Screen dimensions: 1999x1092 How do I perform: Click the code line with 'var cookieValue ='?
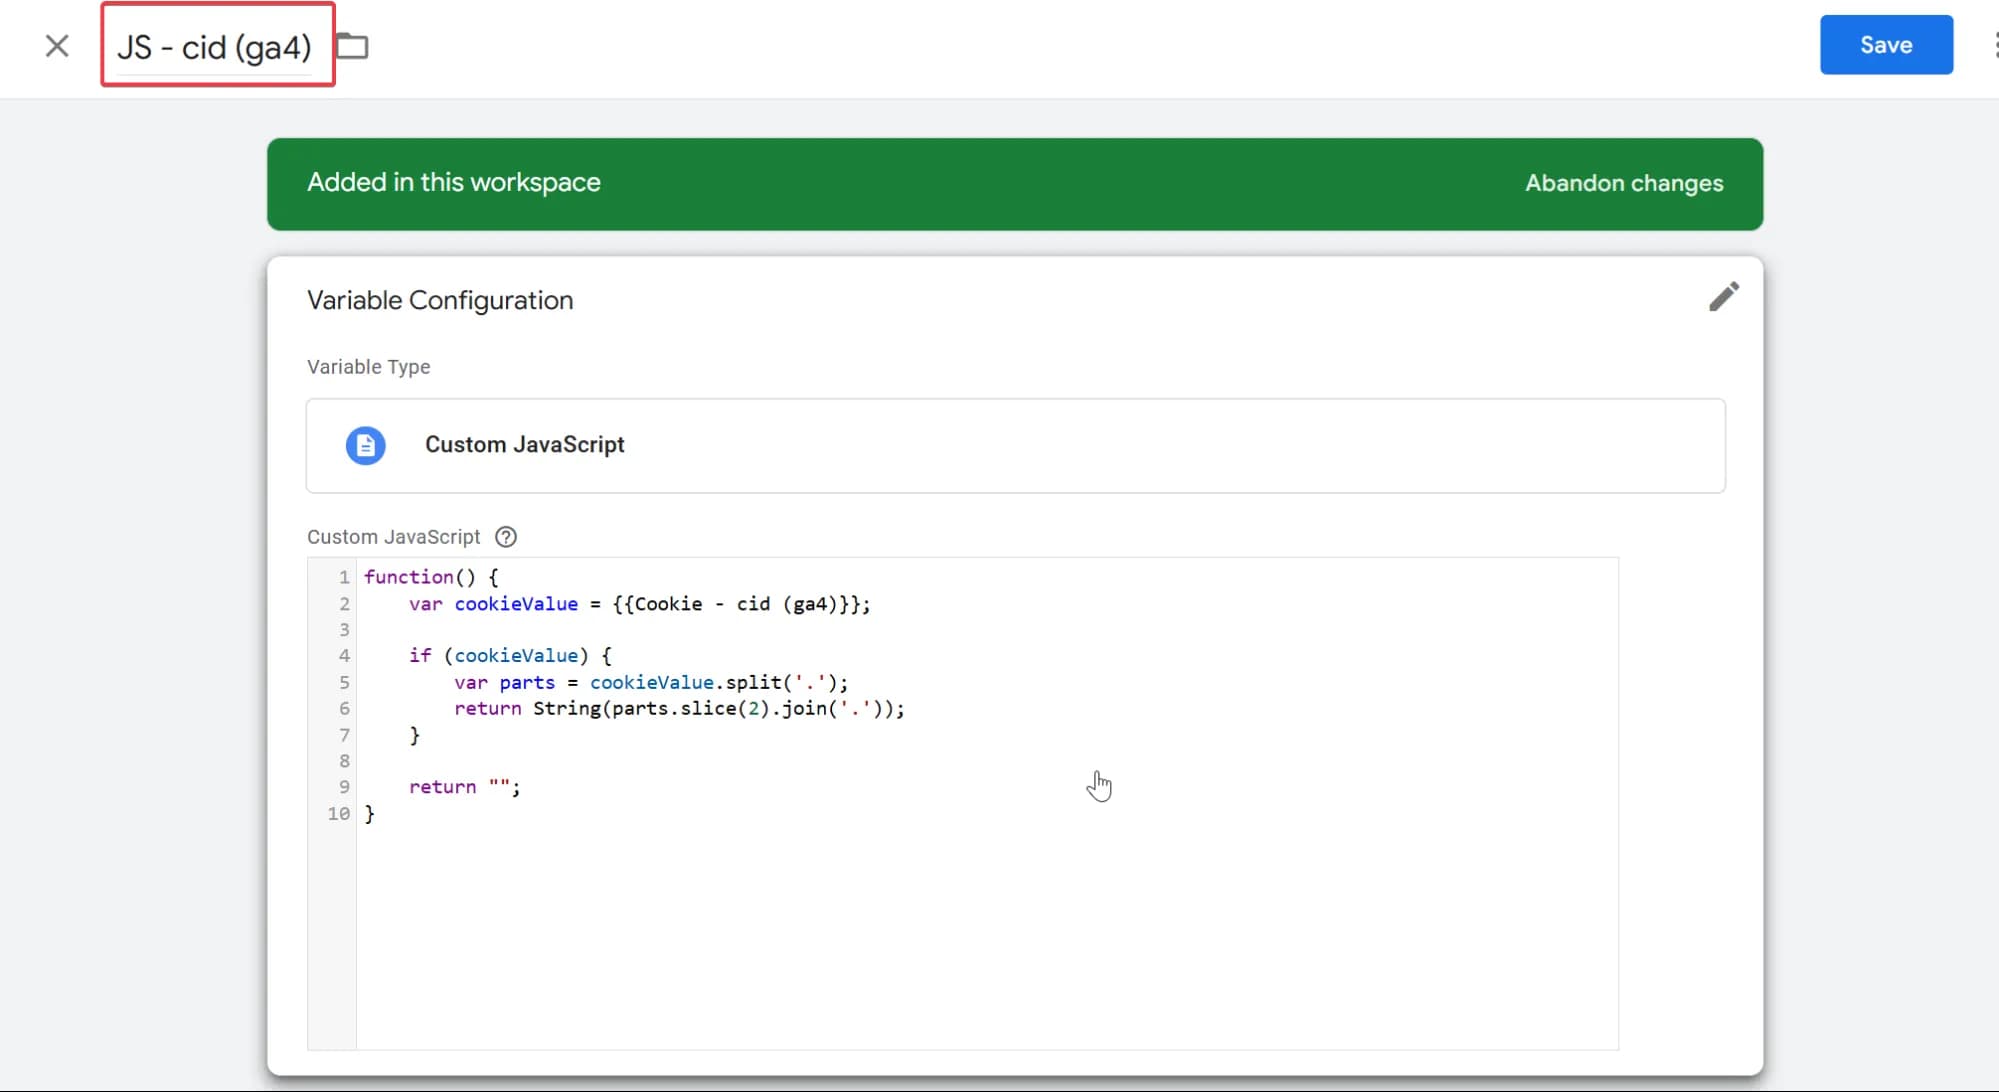click(639, 604)
